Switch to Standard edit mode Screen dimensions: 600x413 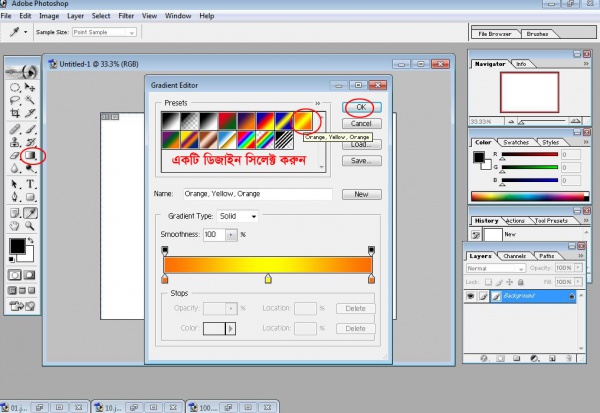(15, 275)
